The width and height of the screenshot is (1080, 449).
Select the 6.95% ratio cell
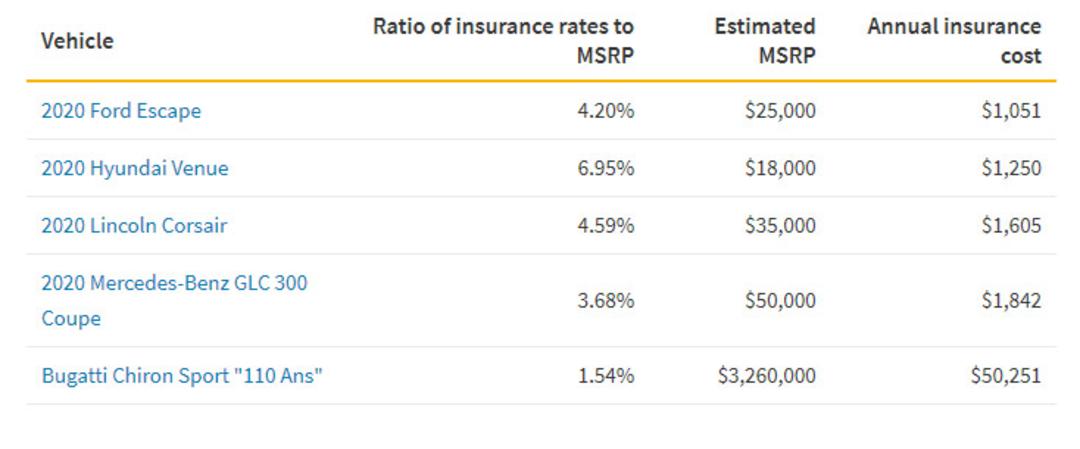coord(605,168)
